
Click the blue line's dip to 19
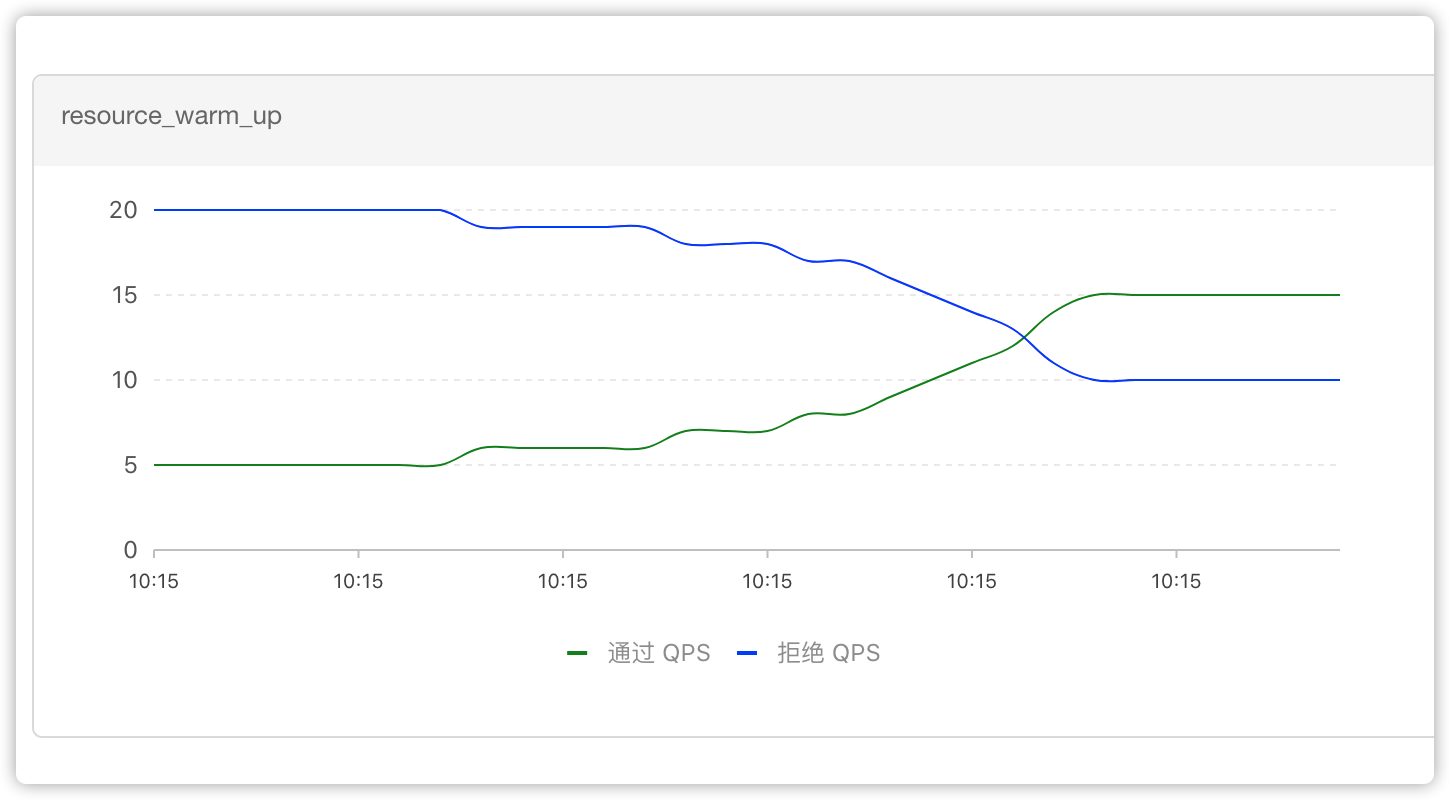(560, 227)
